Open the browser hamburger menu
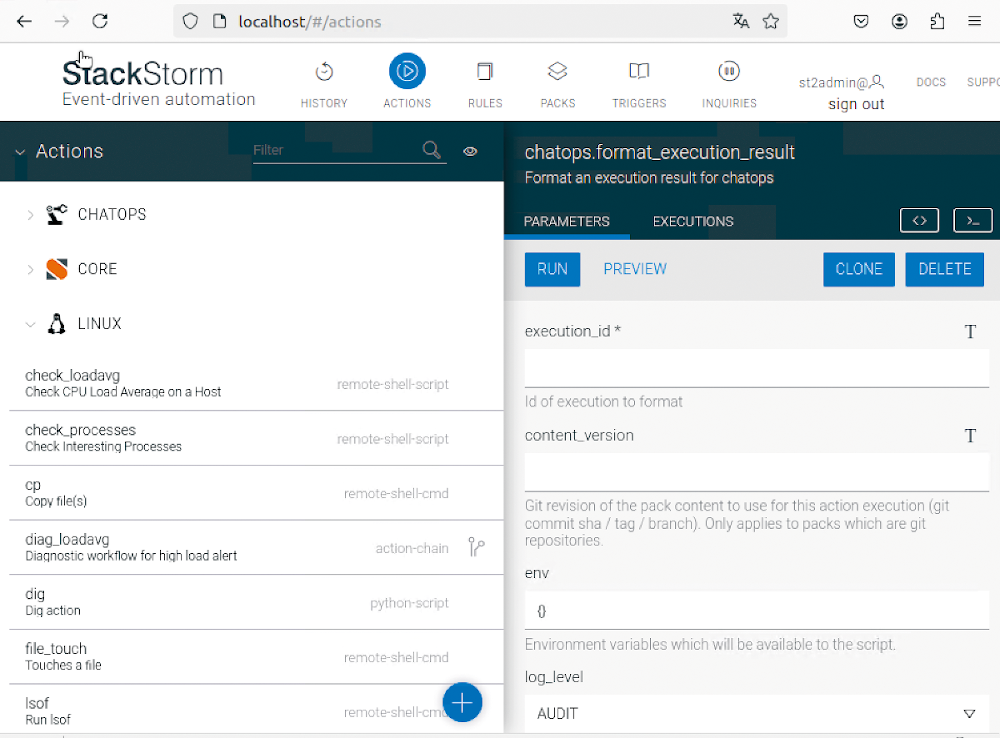Screen dimensions: 1000x738 974,21
